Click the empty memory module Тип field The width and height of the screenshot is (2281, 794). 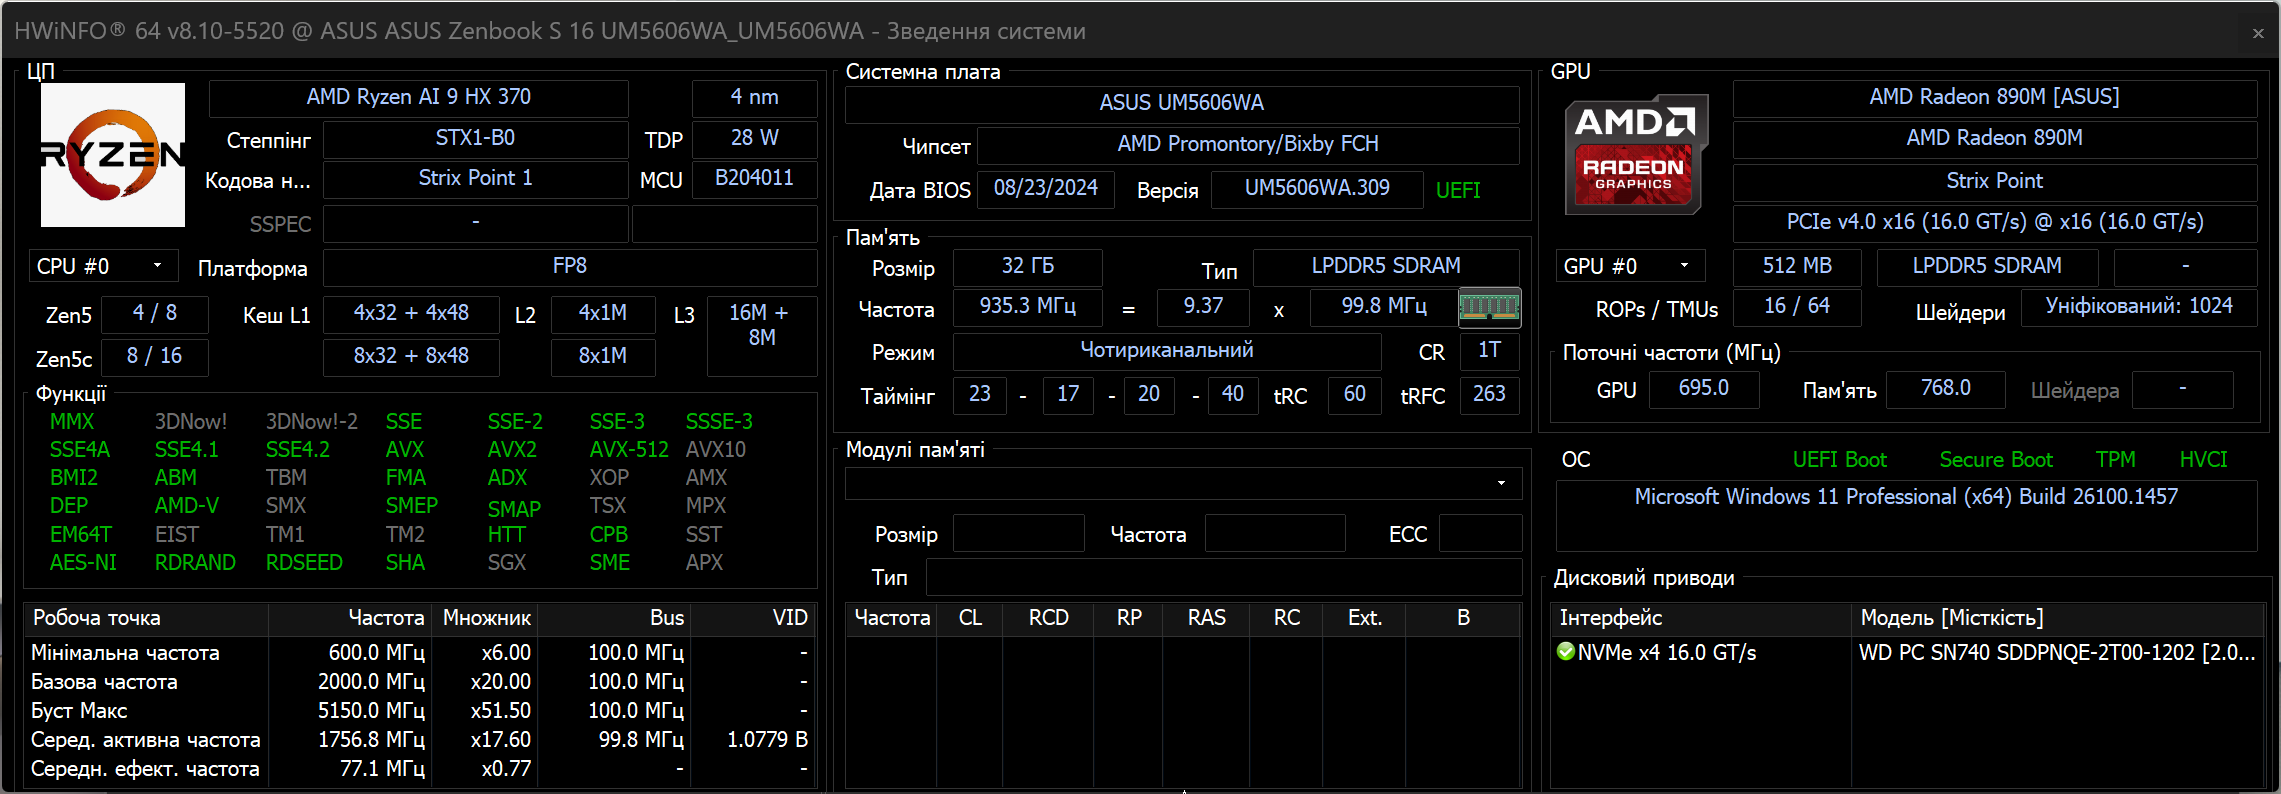(1224, 578)
